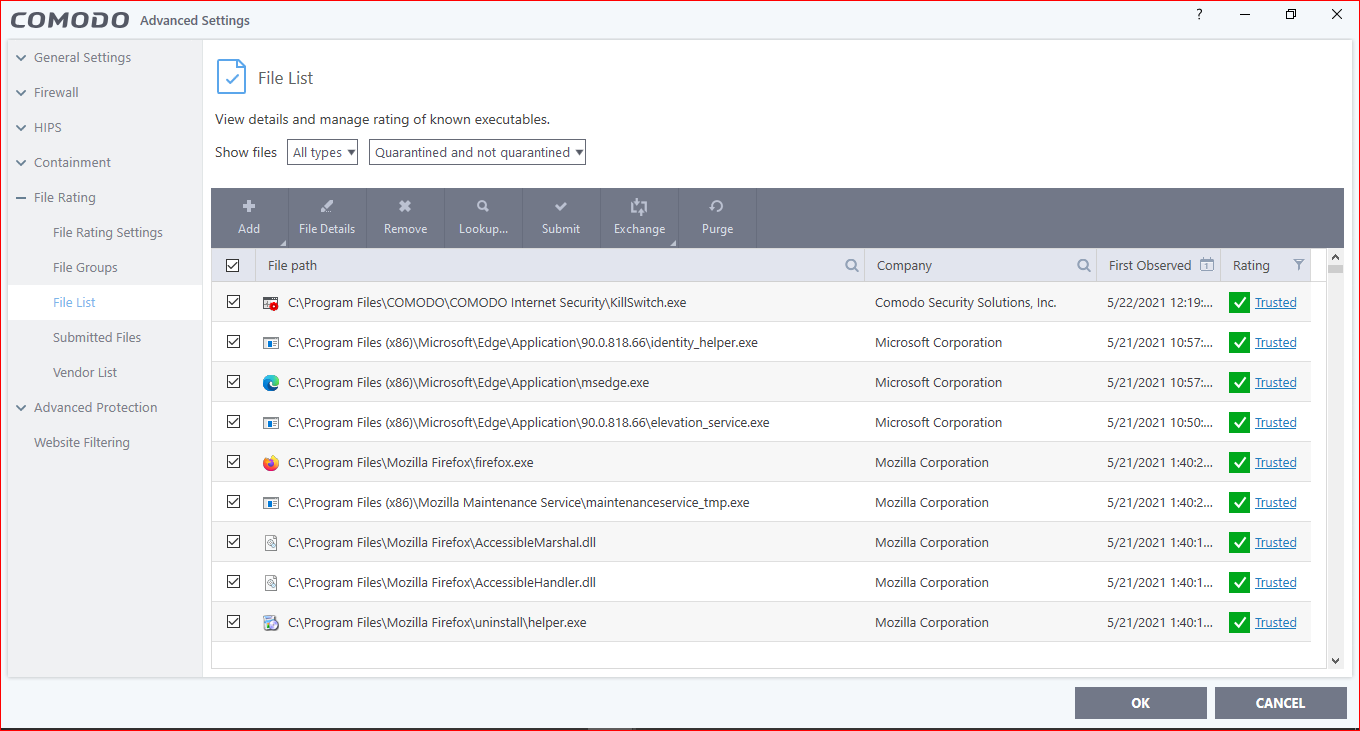The image size is (1360, 731).
Task: Sort by the First Observed column header
Action: click(1150, 265)
